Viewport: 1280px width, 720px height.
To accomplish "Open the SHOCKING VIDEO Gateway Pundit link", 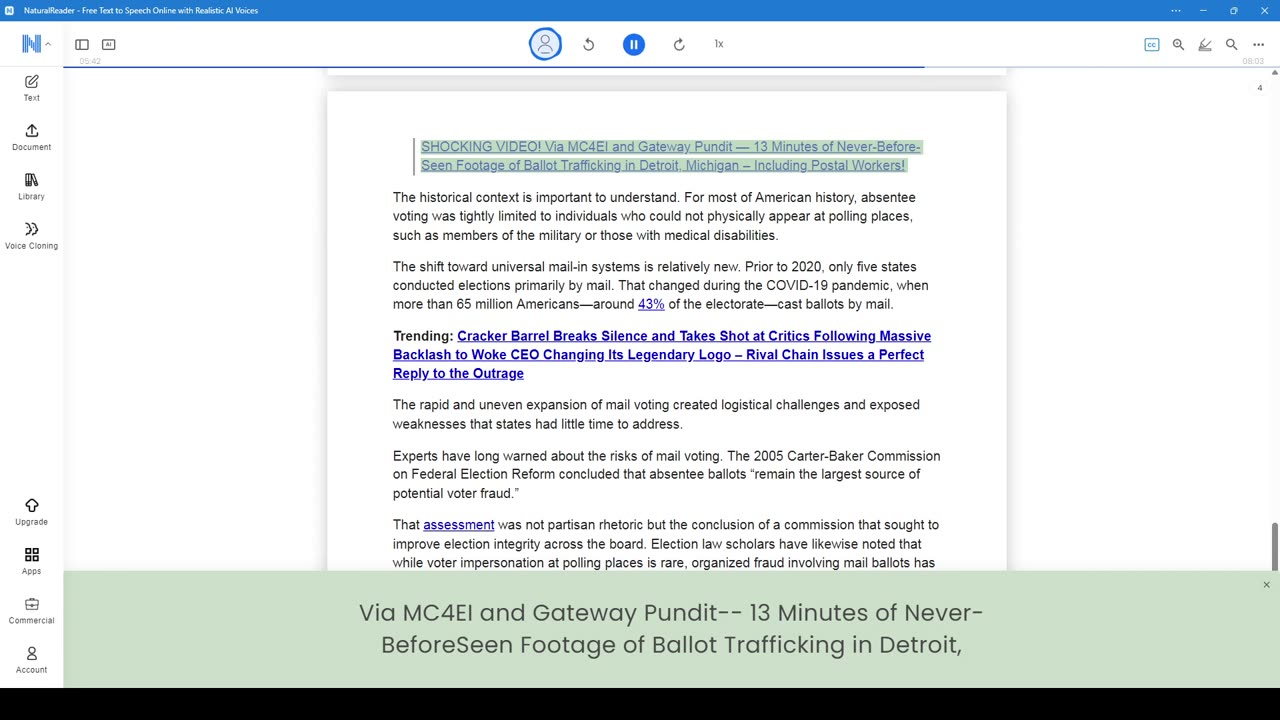I will click(x=670, y=156).
